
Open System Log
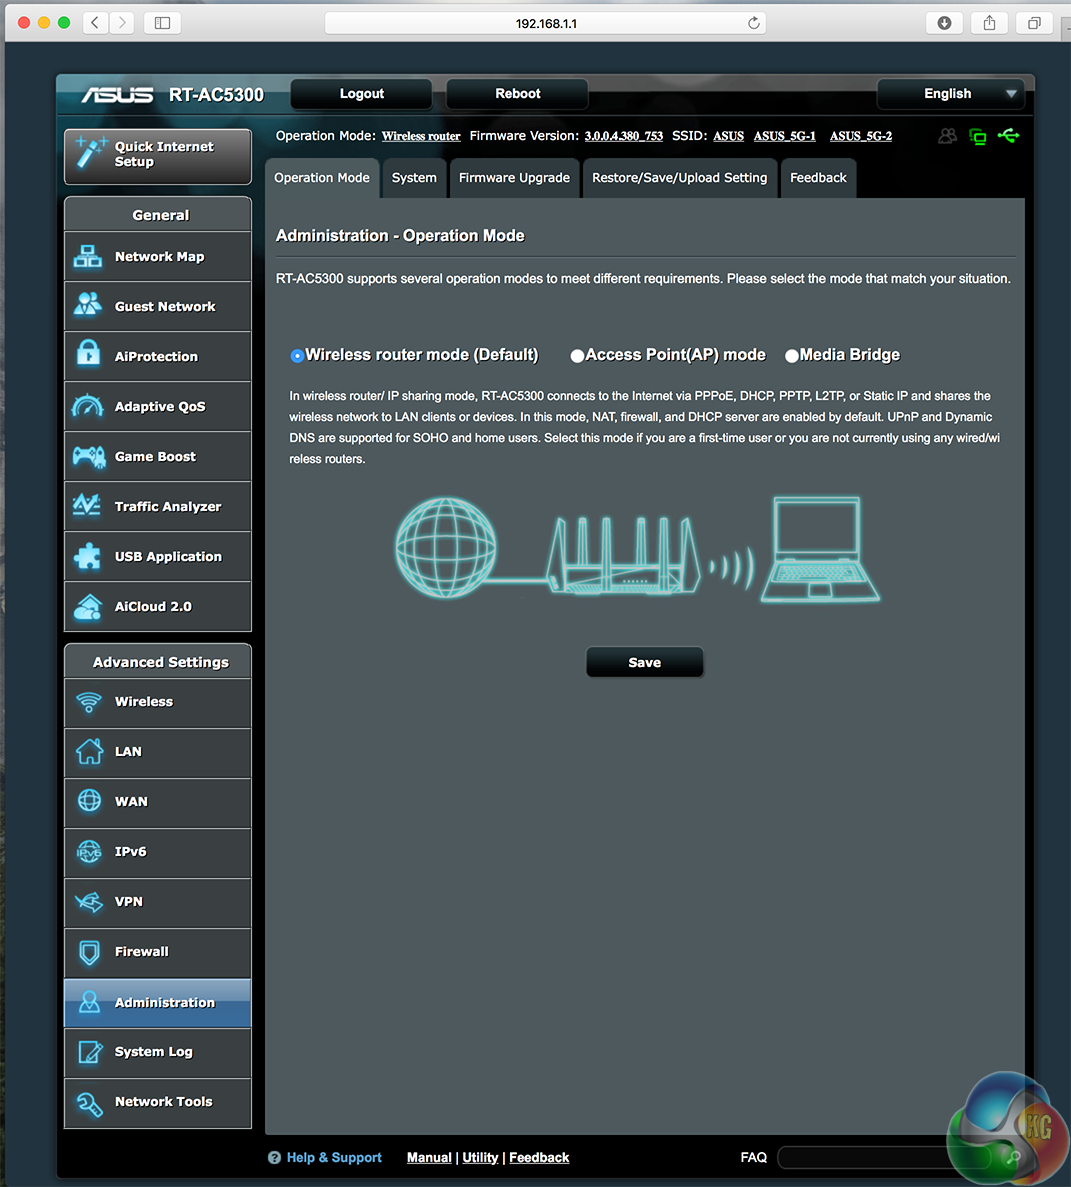pyautogui.click(x=157, y=1052)
